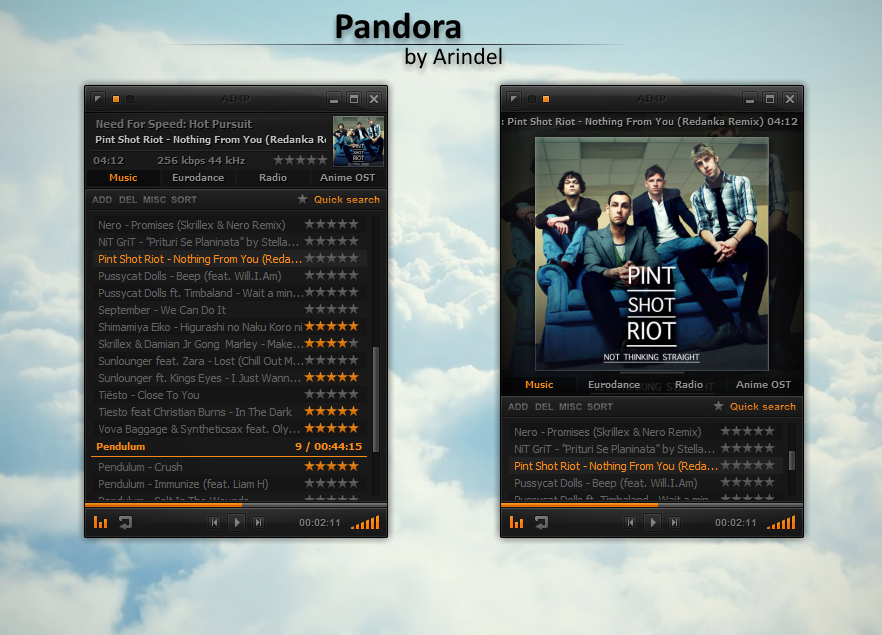The width and height of the screenshot is (882, 635).
Task: Click lit orange square toggle in small-cover titlebar
Action: pyautogui.click(x=116, y=99)
